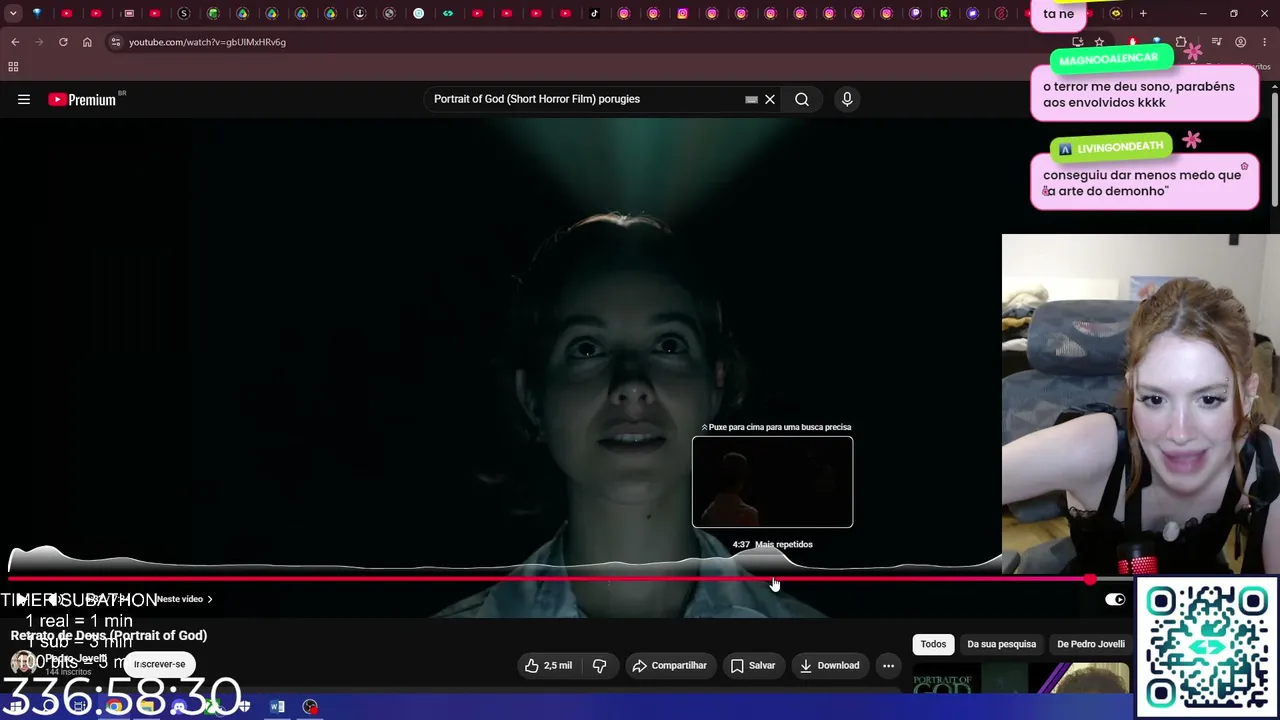Select the 'De Pedro Jovelli' filter chip
The height and width of the screenshot is (720, 1280).
1091,644
